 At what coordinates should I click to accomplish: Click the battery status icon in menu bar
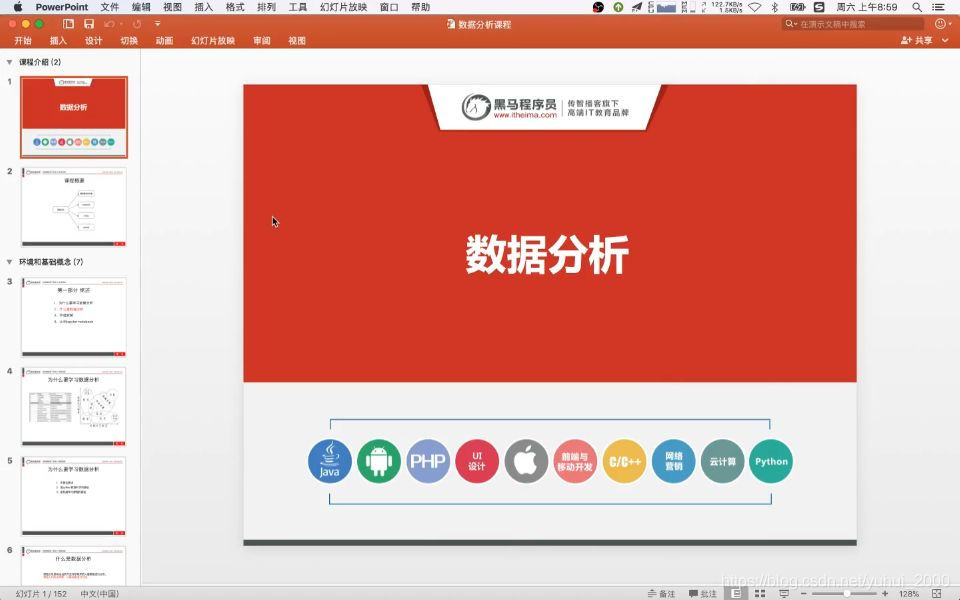pos(797,7)
